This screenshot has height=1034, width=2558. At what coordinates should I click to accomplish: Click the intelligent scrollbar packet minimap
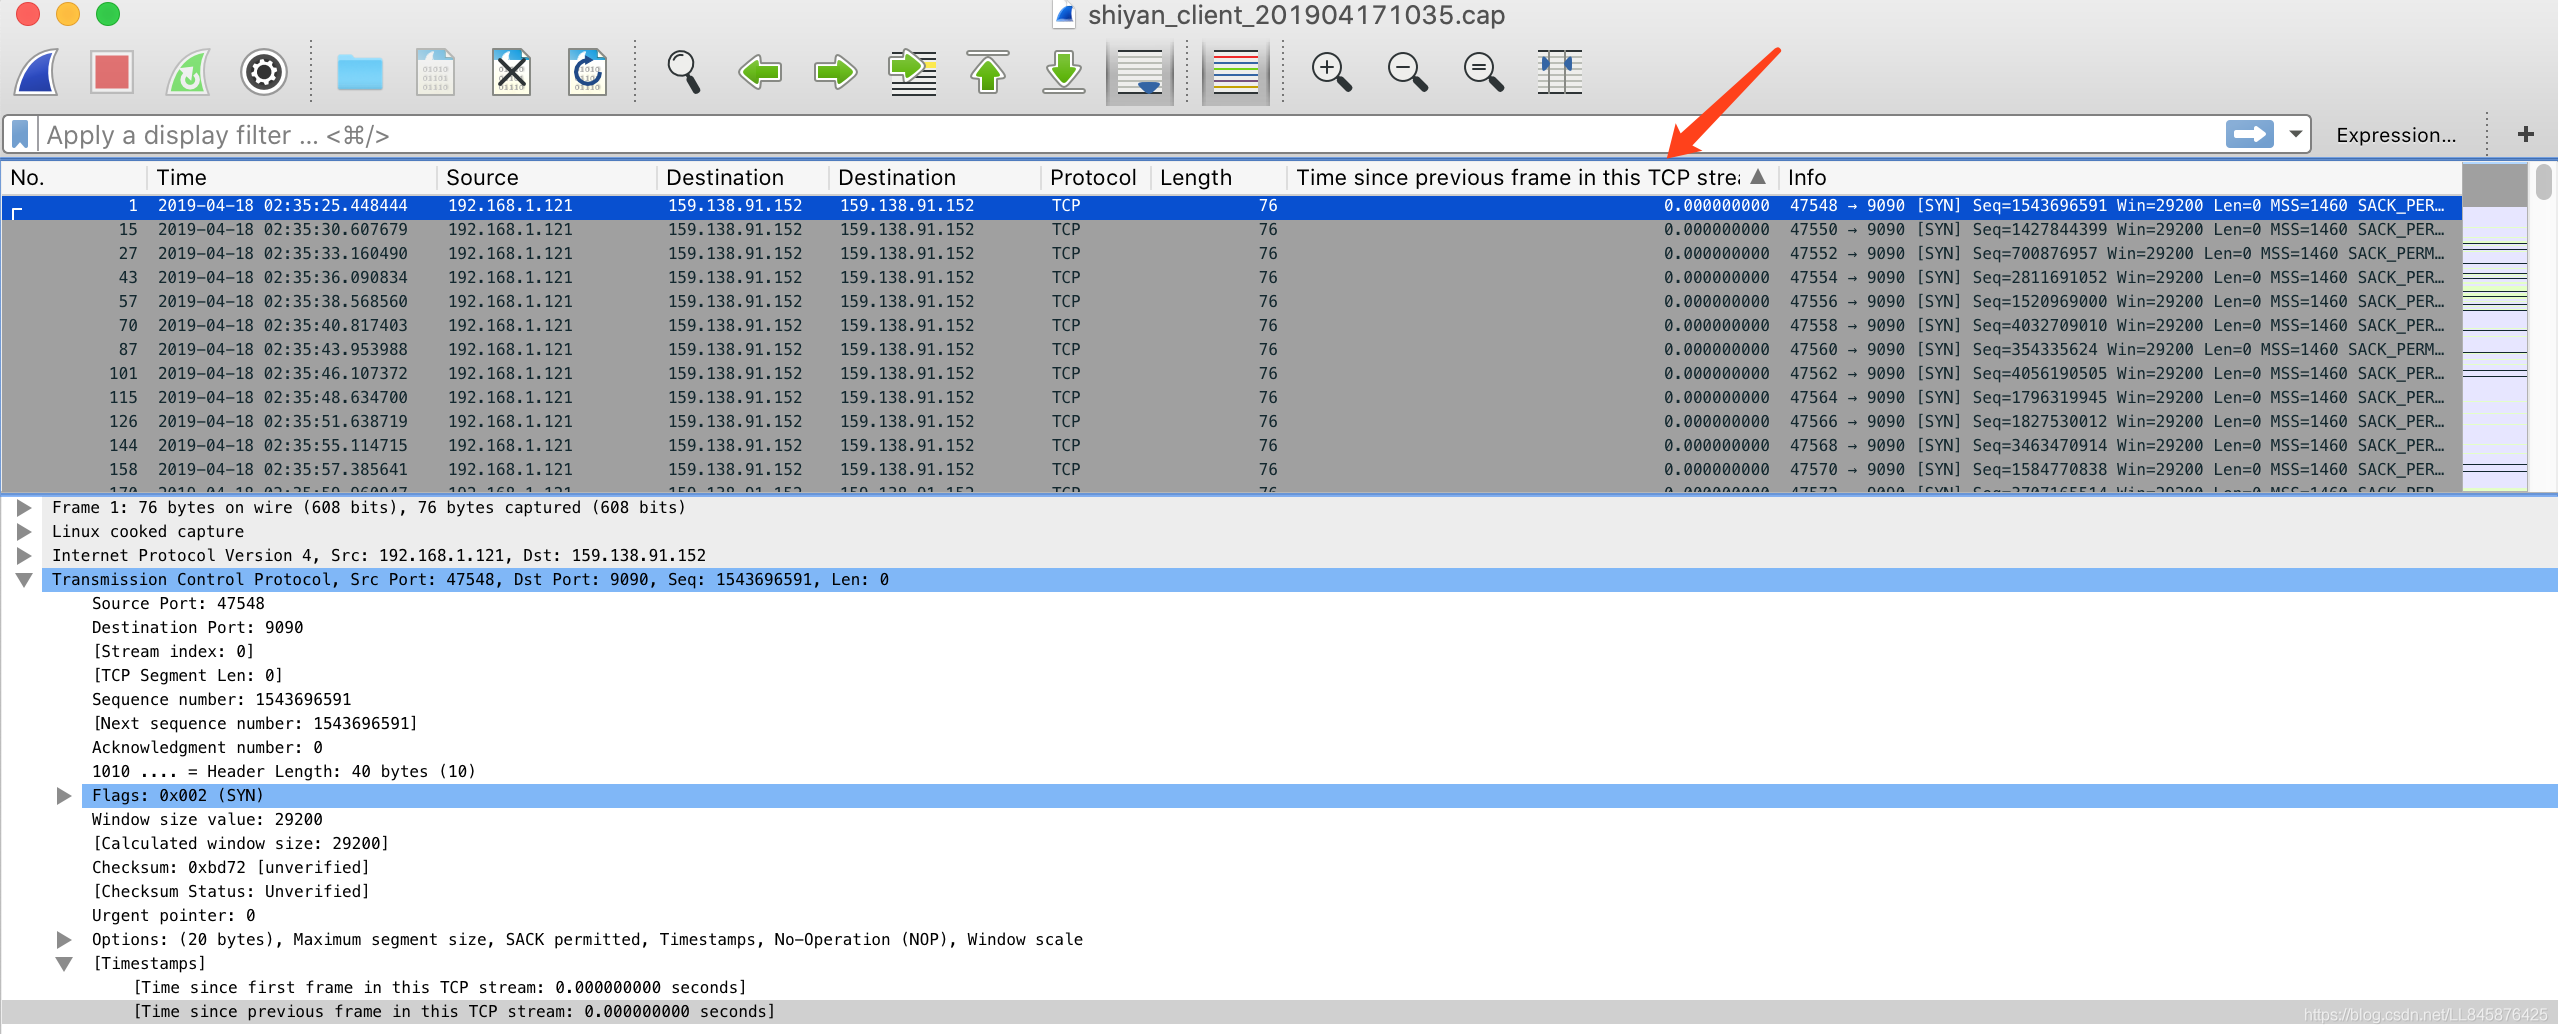click(x=2495, y=330)
